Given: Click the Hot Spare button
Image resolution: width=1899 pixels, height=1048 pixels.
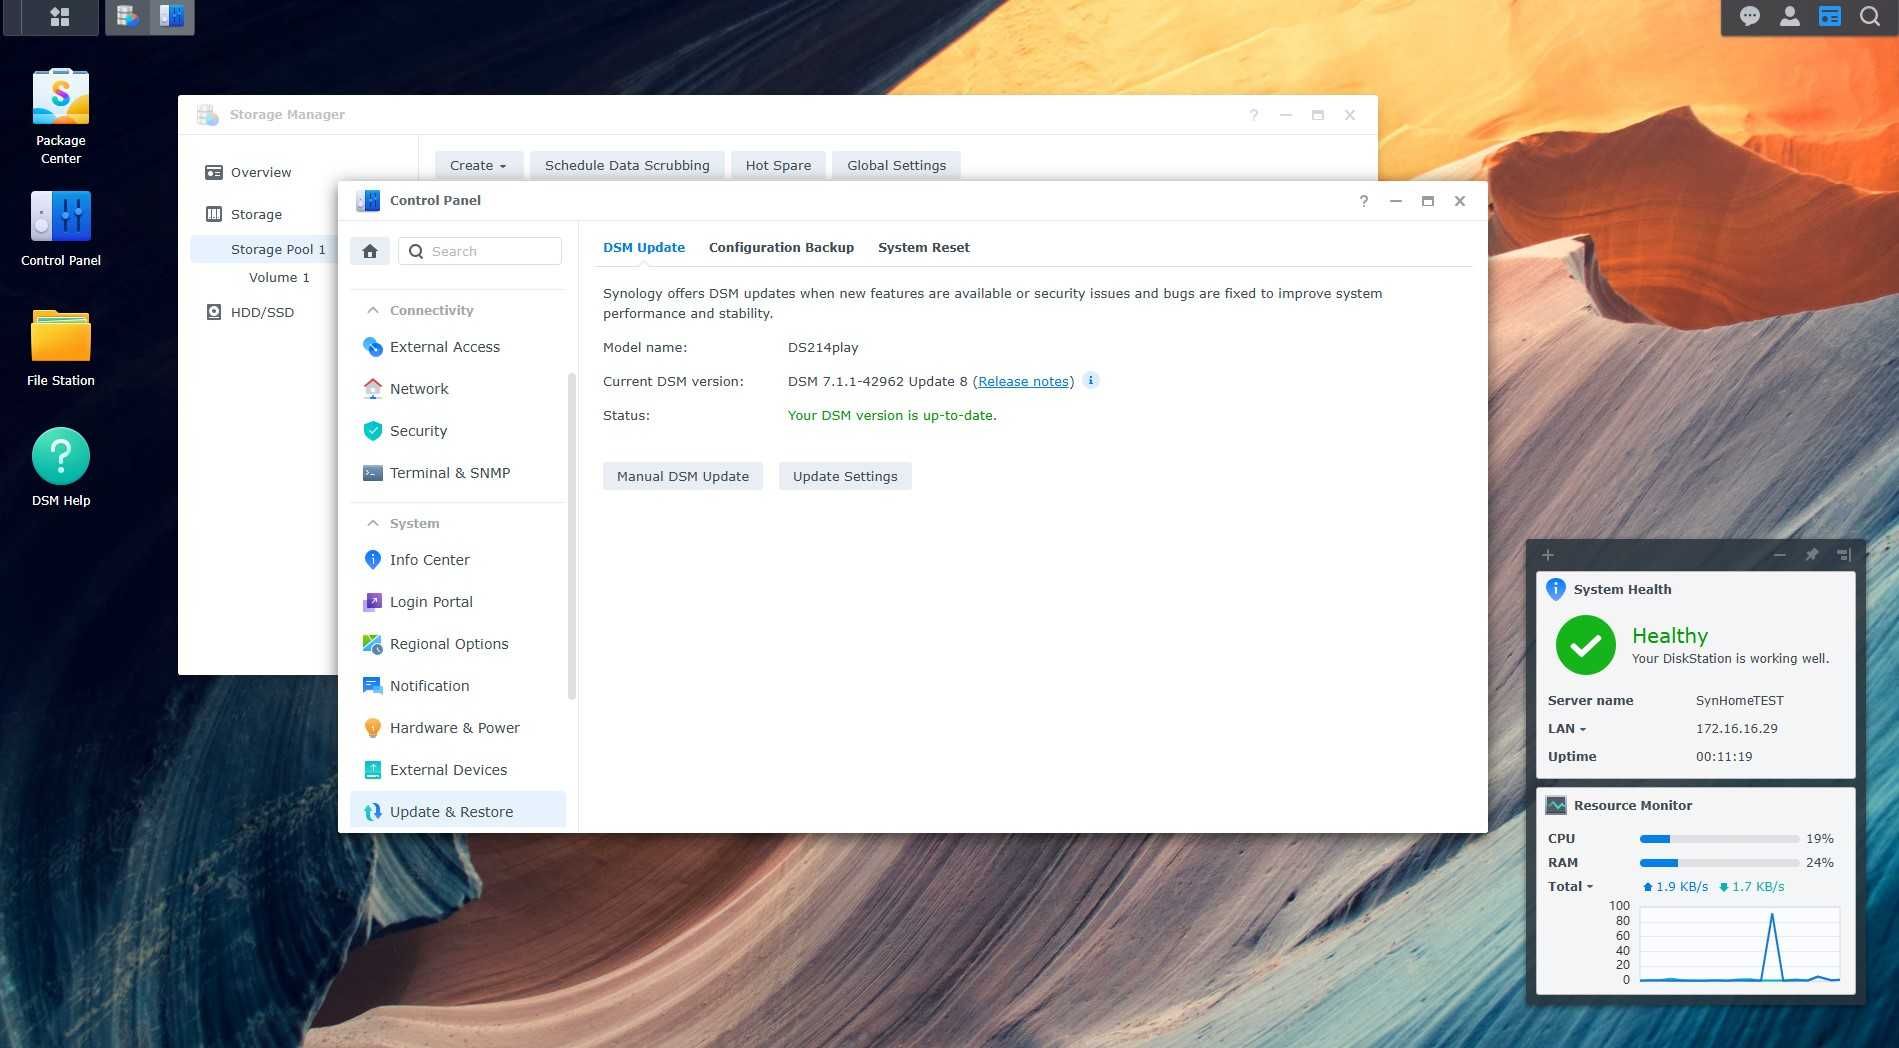Looking at the screenshot, I should click(x=778, y=166).
